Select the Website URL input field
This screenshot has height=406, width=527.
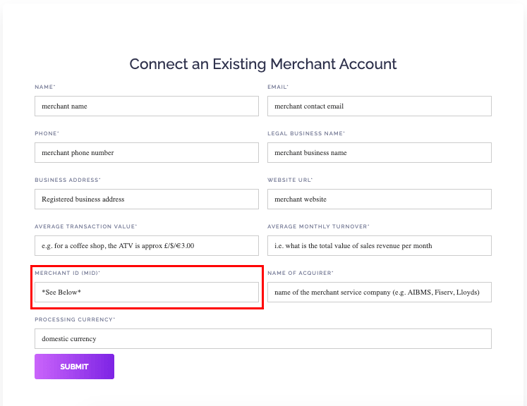[x=379, y=199]
